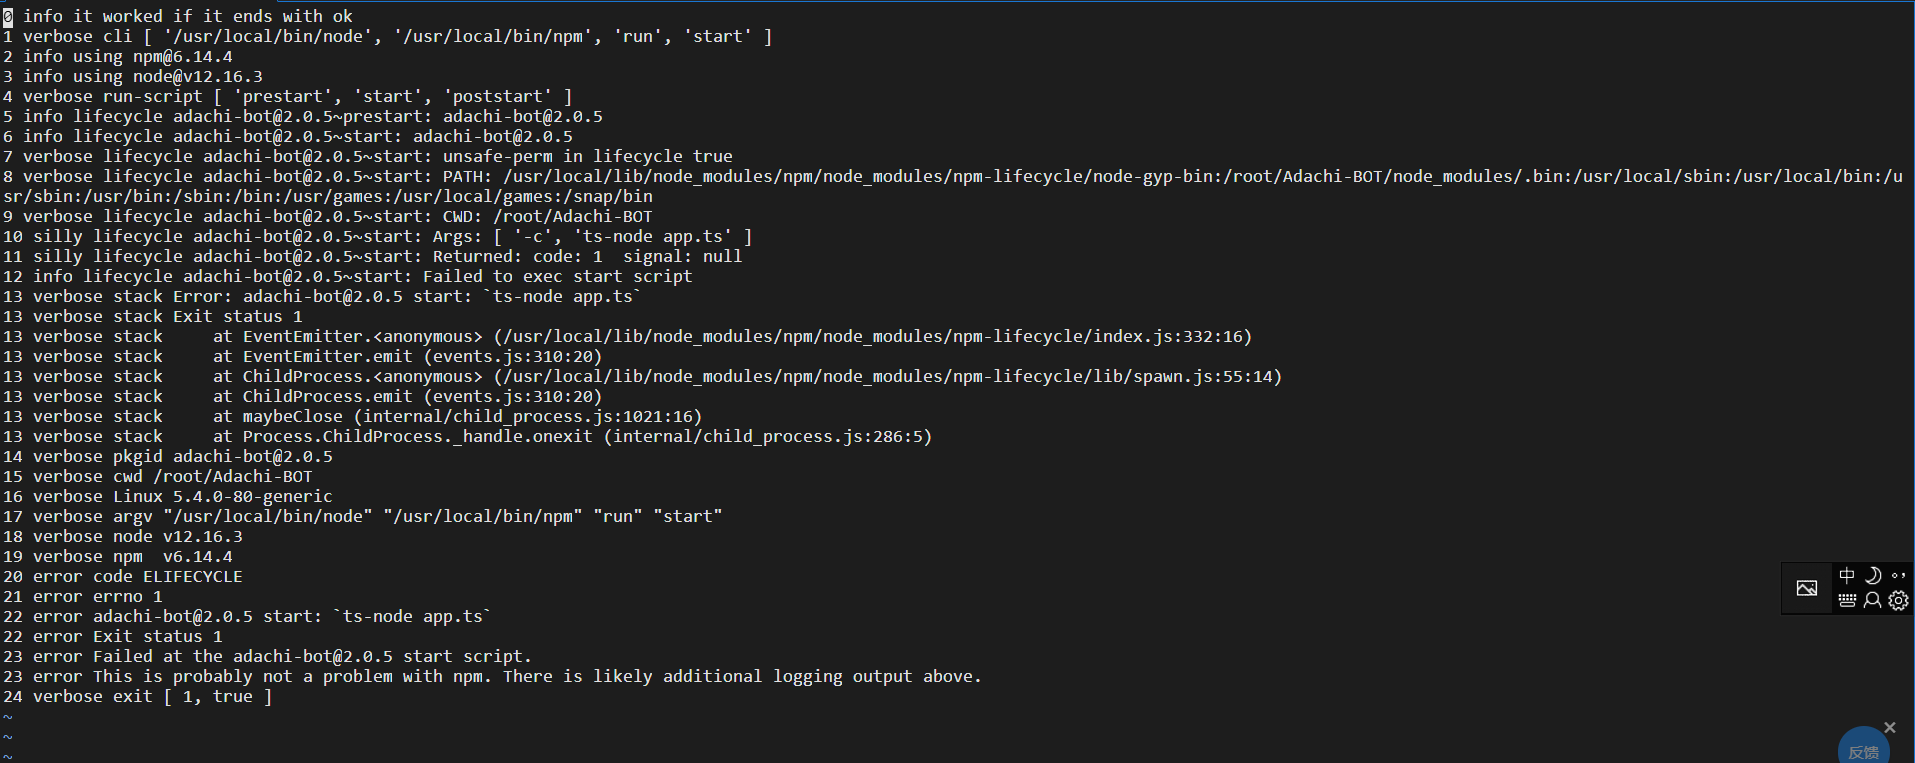Dismiss the feedback bubble with the X
1915x763 pixels.
(x=1889, y=727)
